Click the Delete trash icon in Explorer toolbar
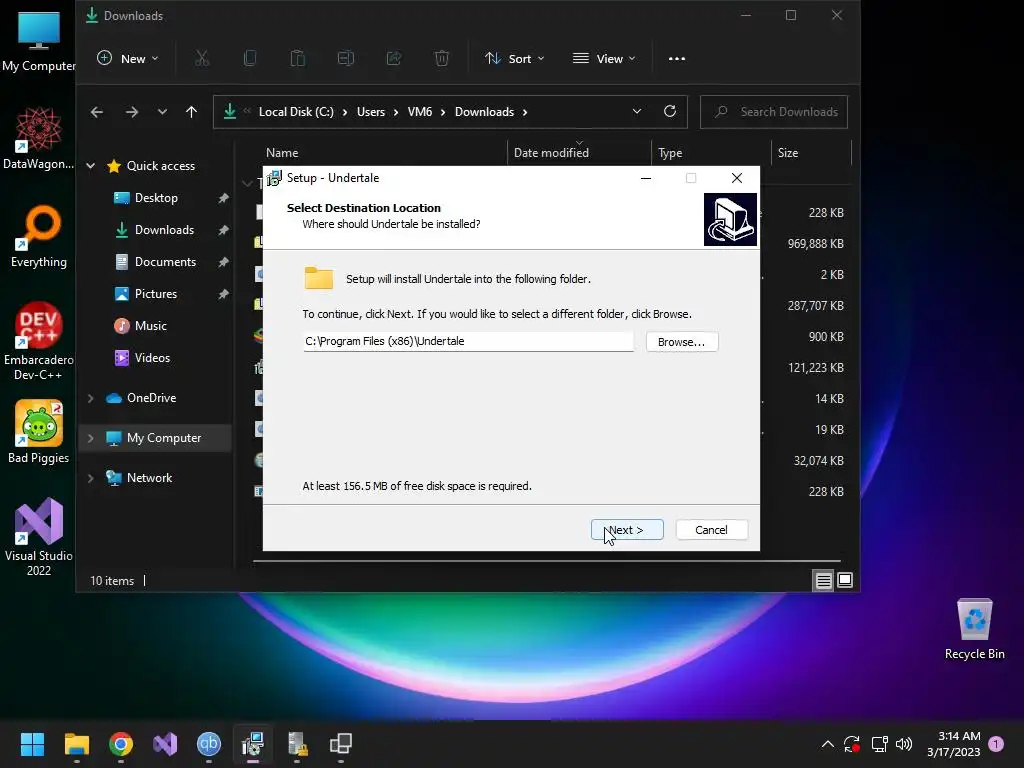 441,59
